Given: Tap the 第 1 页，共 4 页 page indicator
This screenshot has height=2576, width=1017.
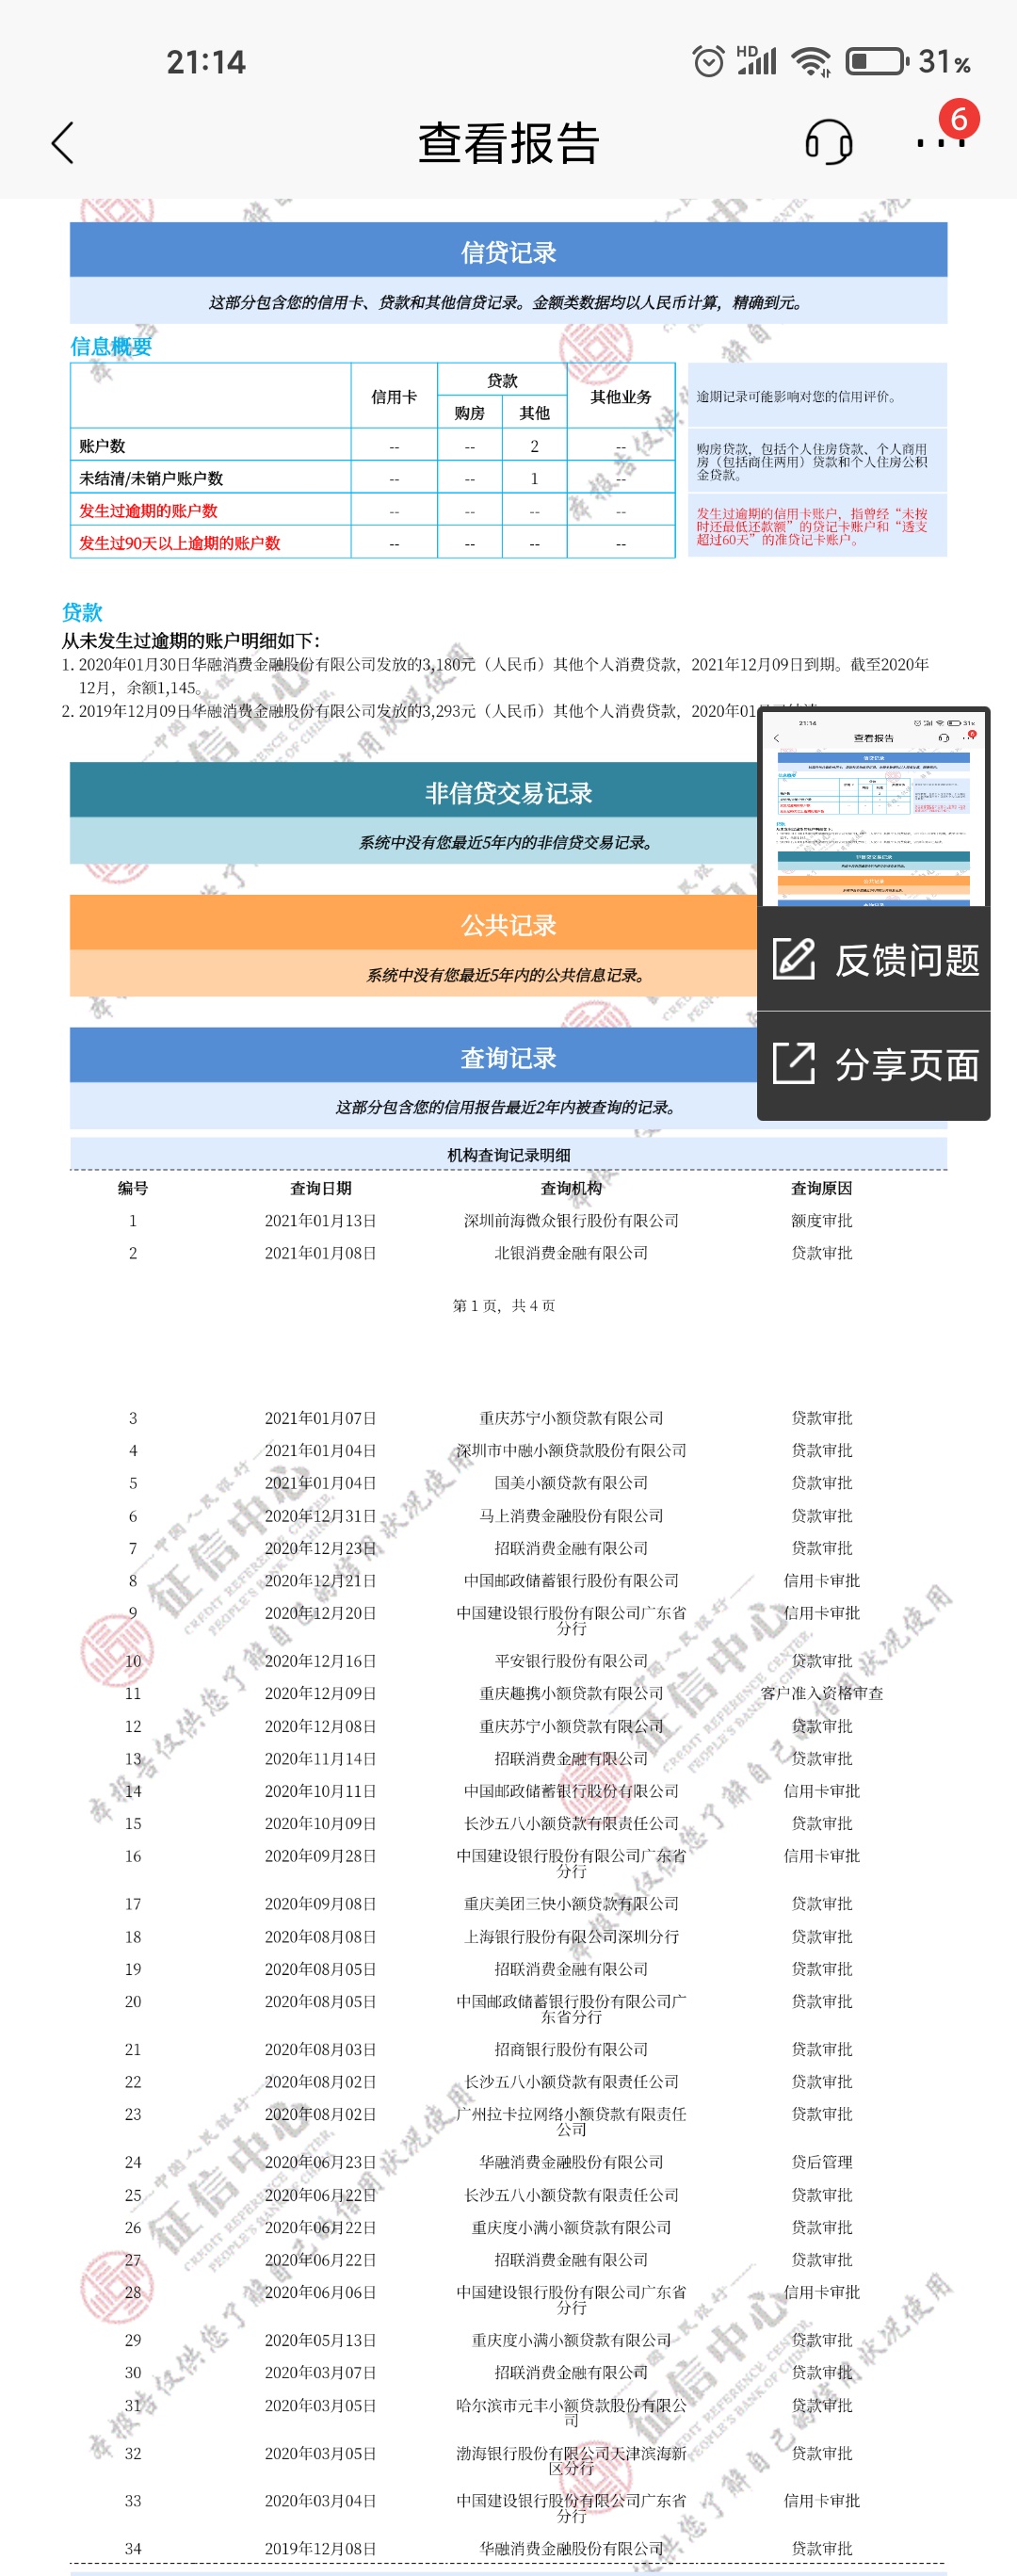Looking at the screenshot, I should (x=504, y=1305).
